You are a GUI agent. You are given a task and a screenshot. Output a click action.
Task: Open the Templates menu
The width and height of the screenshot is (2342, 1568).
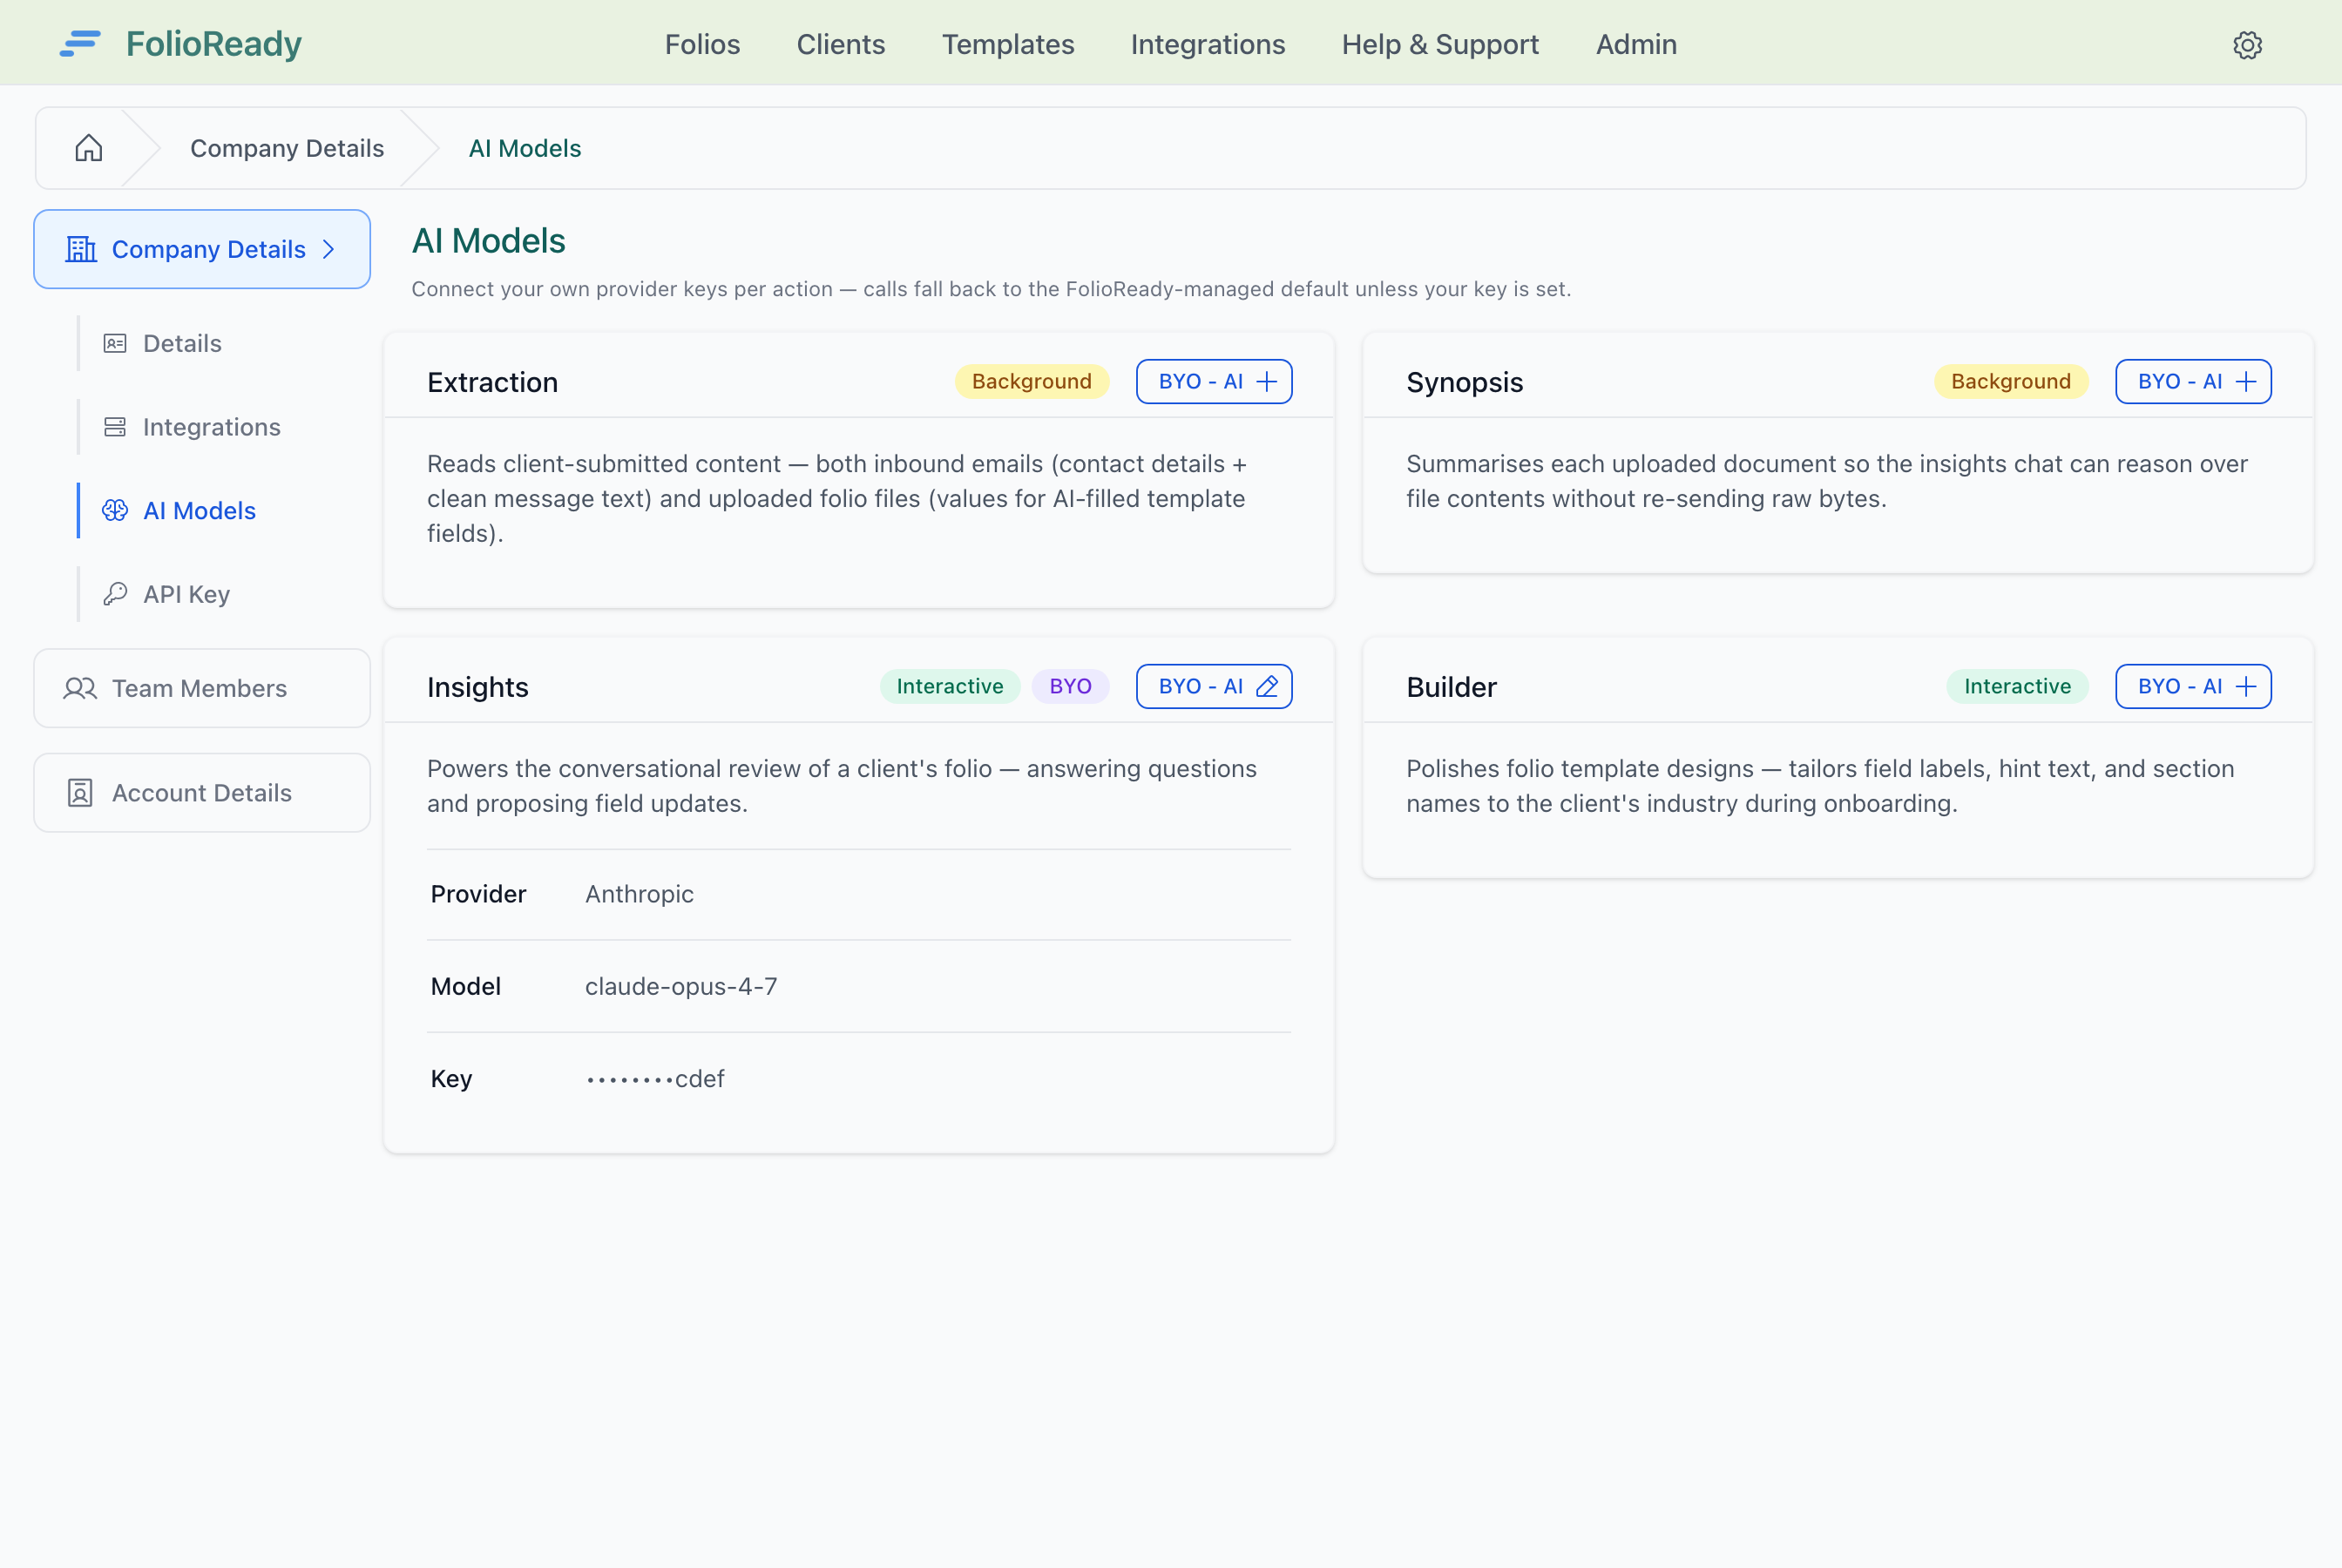tap(1008, 44)
